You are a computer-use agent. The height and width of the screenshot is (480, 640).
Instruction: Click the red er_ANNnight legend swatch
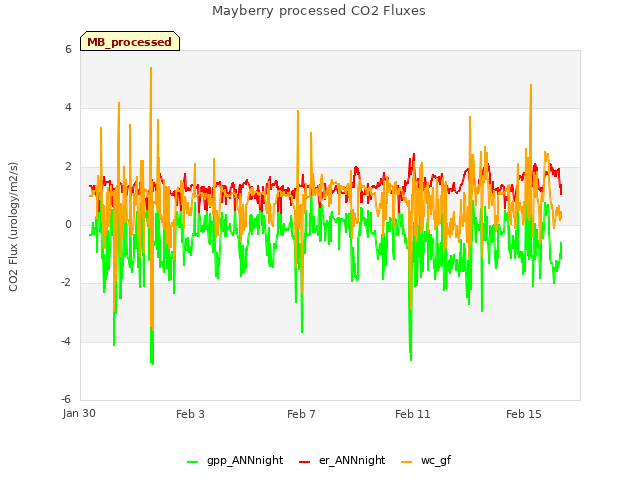305,462
